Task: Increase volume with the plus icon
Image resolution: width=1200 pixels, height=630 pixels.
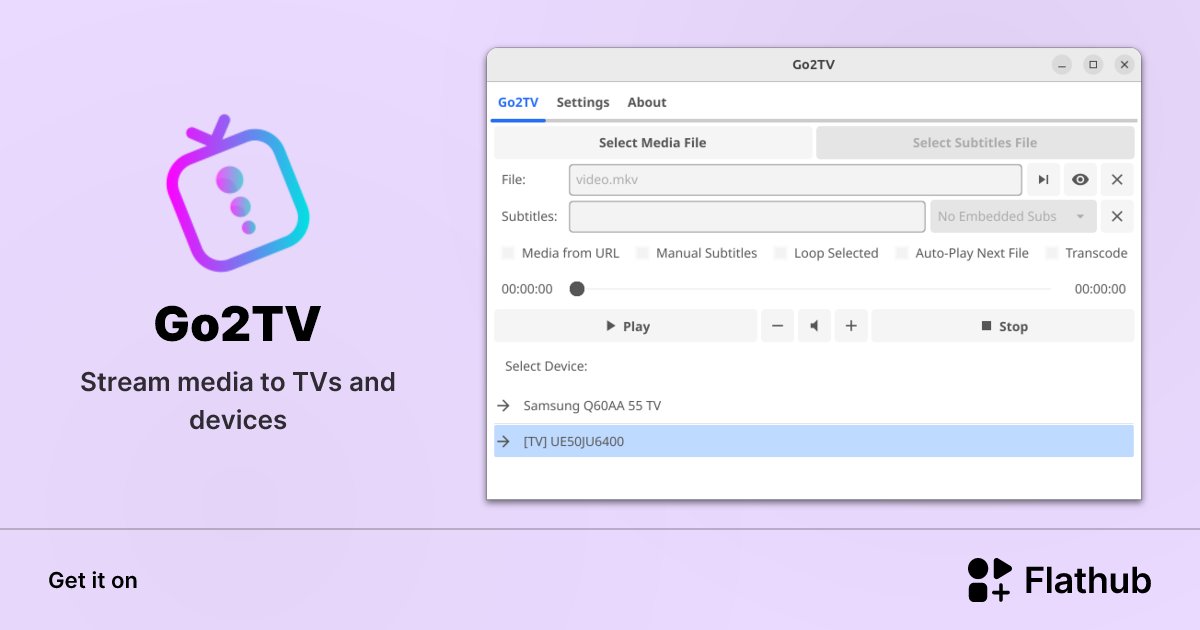Action: [x=851, y=325]
